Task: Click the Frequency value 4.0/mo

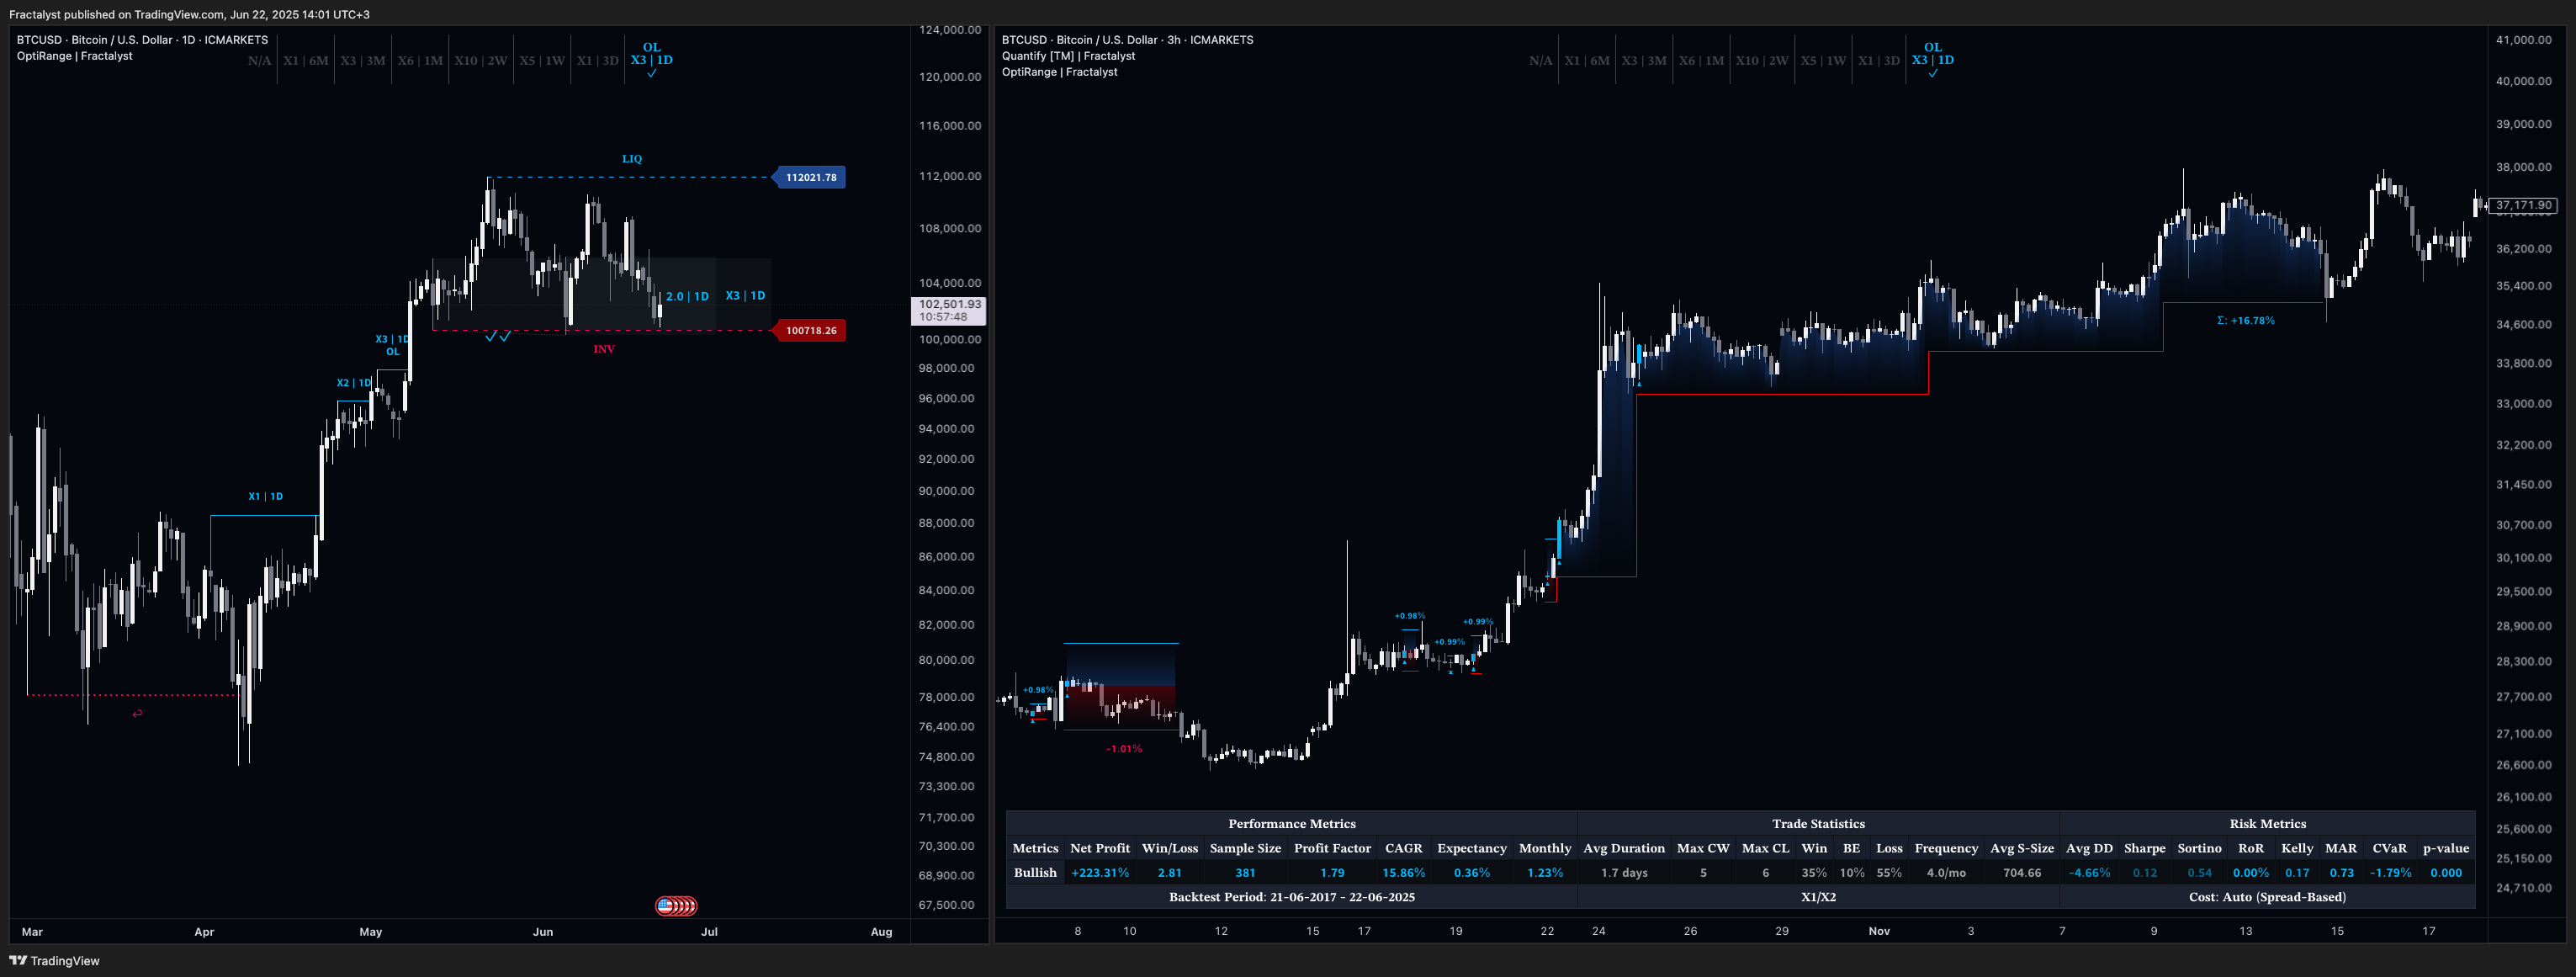Action: point(1946,873)
